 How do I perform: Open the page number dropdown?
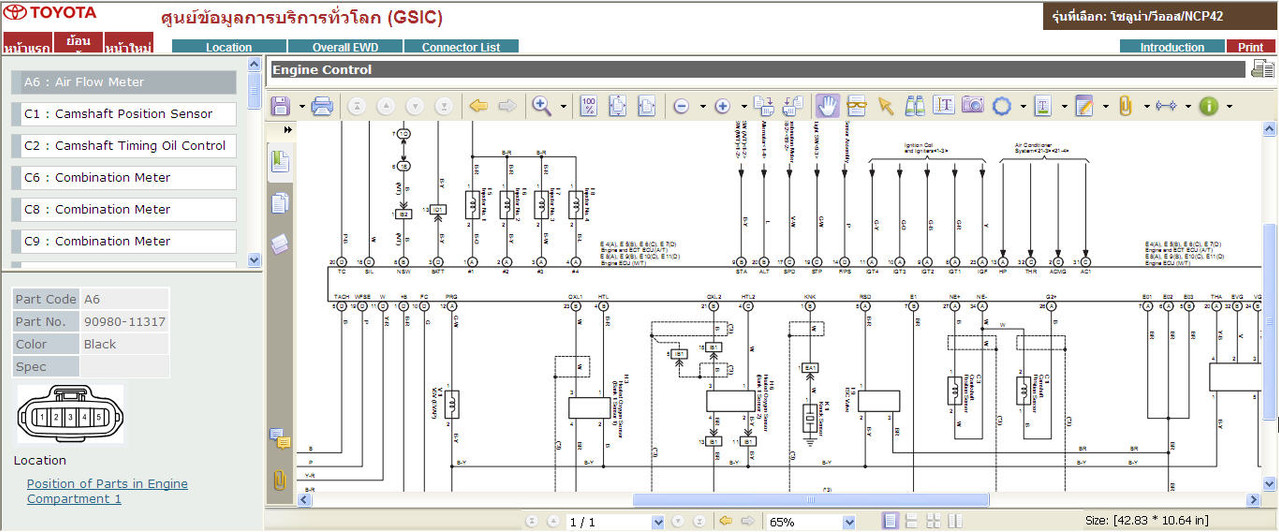[657, 522]
